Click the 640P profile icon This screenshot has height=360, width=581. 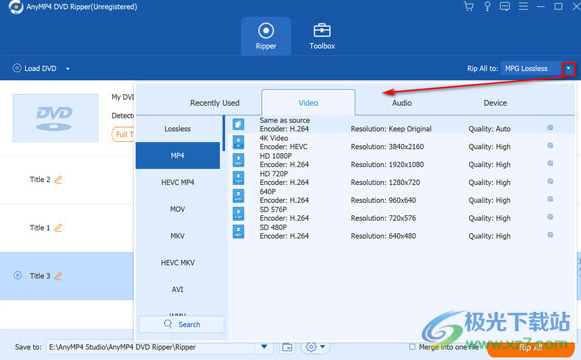(238, 196)
